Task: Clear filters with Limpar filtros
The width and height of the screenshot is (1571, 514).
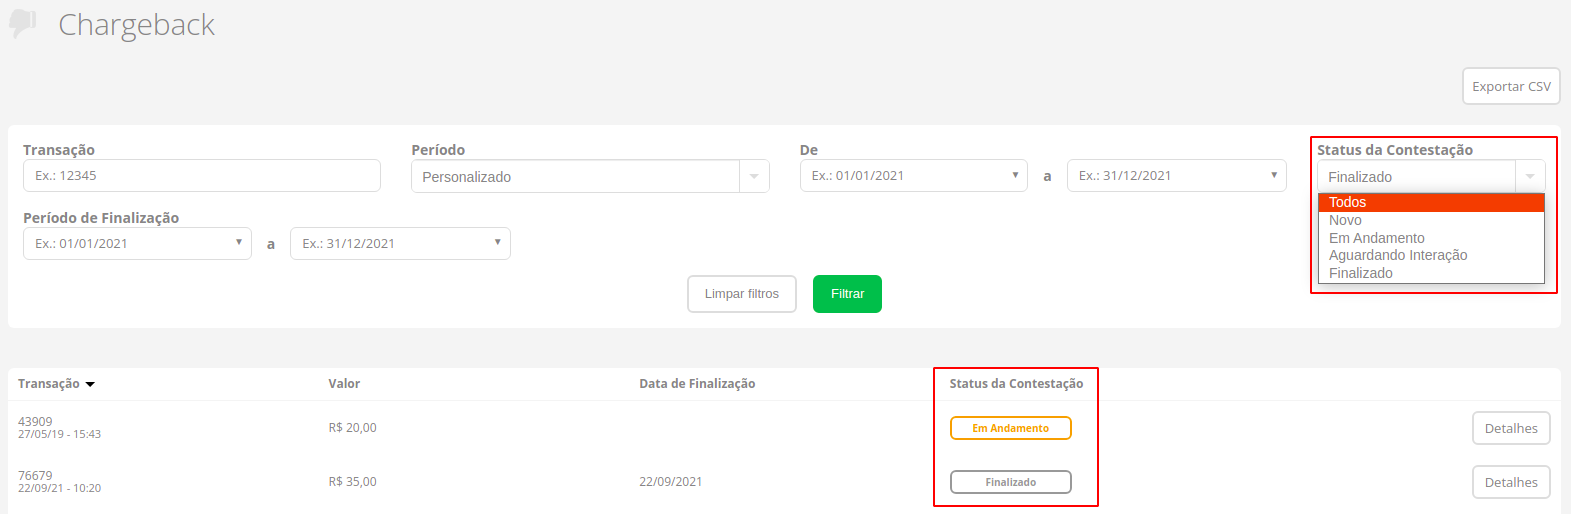Action: point(742,294)
